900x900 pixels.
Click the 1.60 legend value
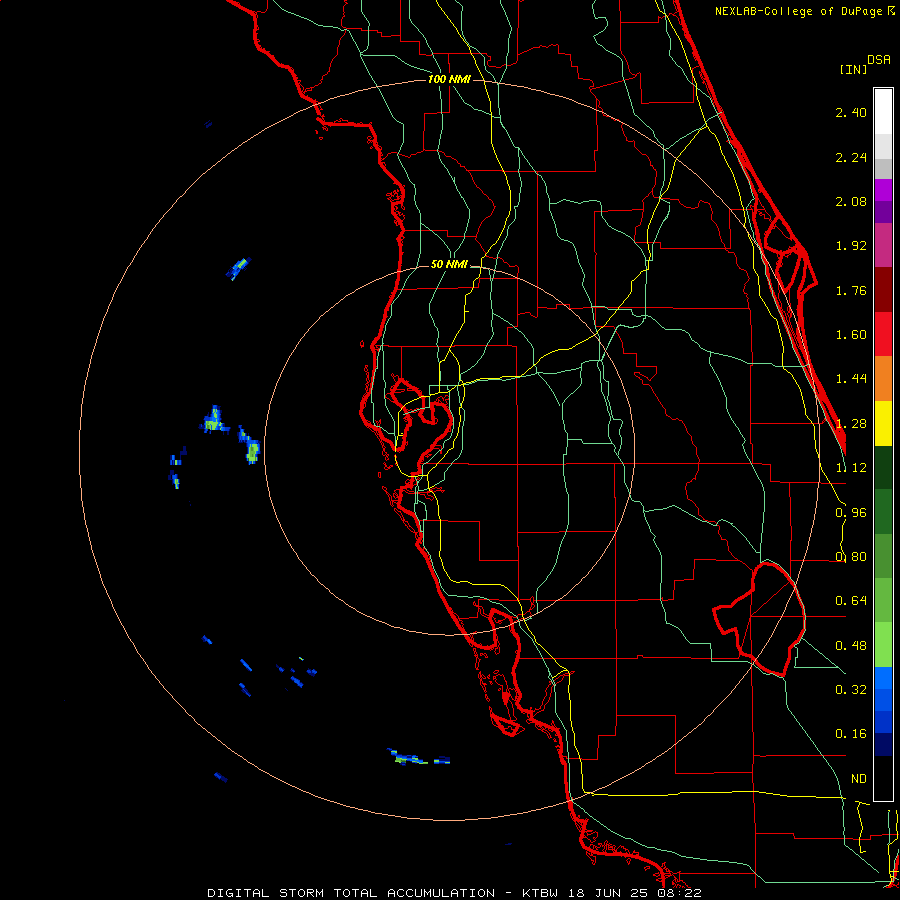[x=851, y=335]
